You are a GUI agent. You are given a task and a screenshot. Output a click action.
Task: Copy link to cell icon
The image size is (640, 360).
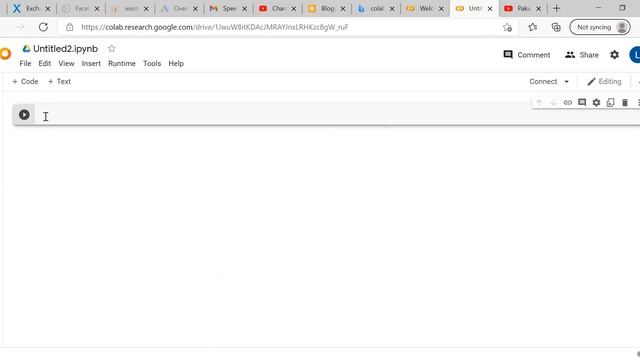click(568, 102)
